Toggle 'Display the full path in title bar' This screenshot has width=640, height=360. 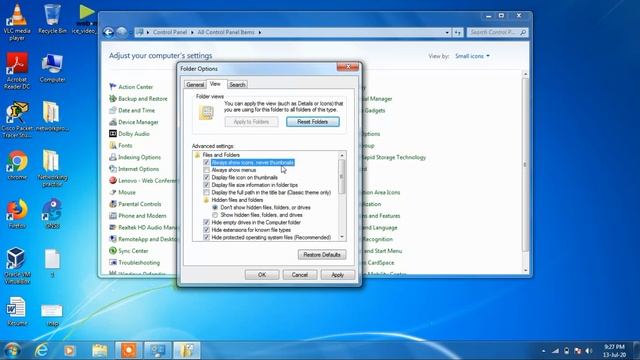coord(207,192)
